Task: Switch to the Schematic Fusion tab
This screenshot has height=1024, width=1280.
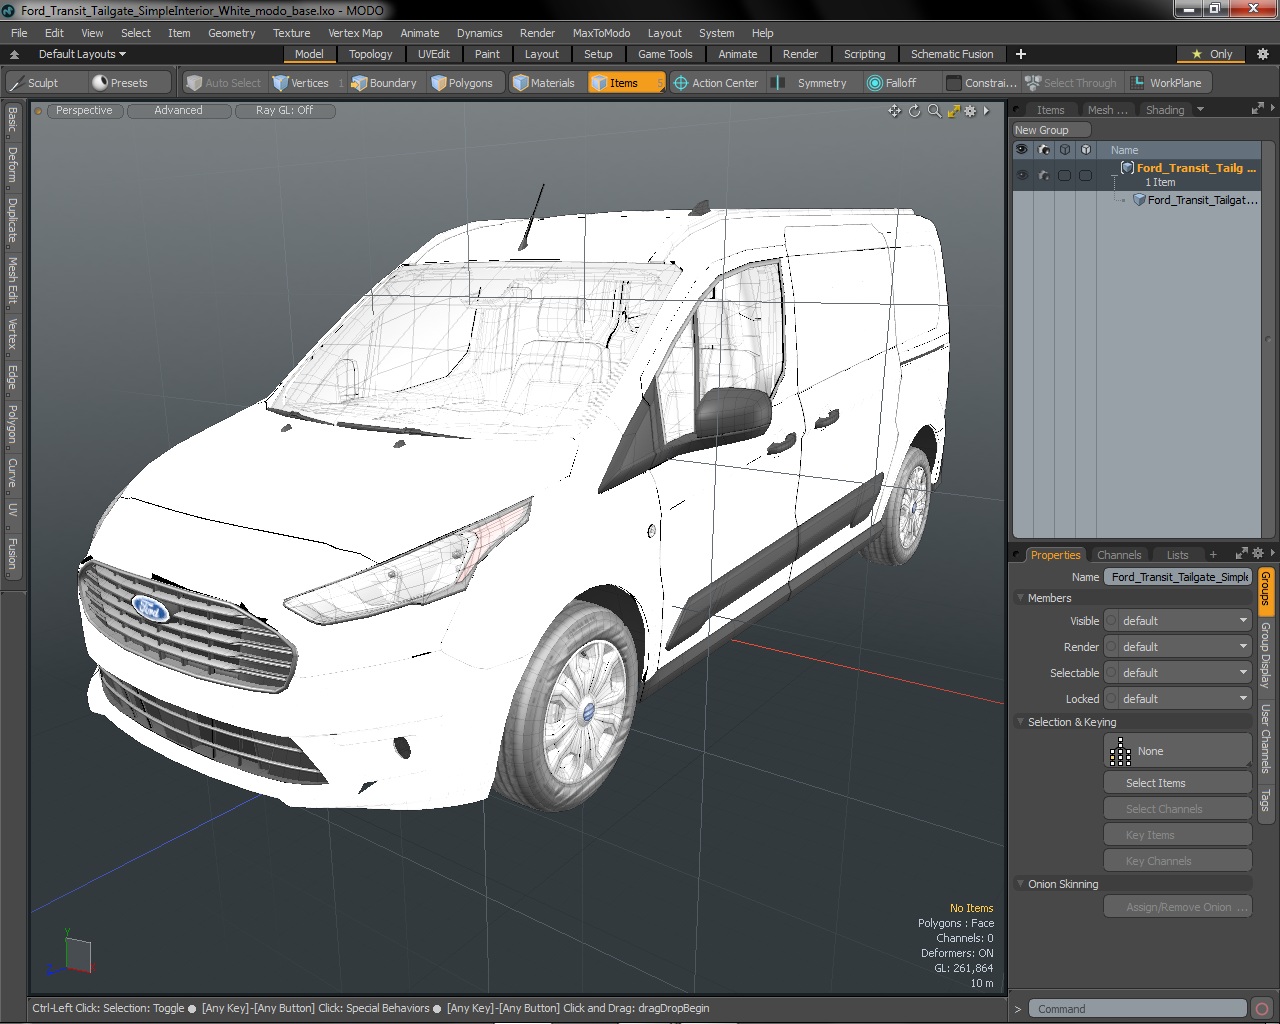Action: pos(952,54)
